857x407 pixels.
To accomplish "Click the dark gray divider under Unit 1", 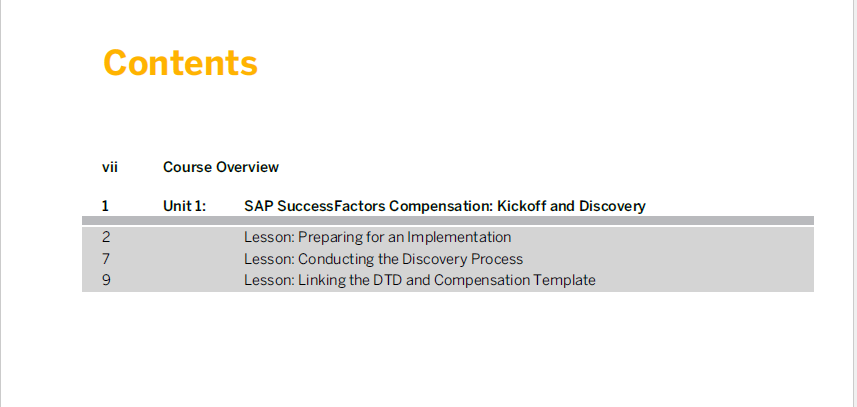I will (448, 220).
